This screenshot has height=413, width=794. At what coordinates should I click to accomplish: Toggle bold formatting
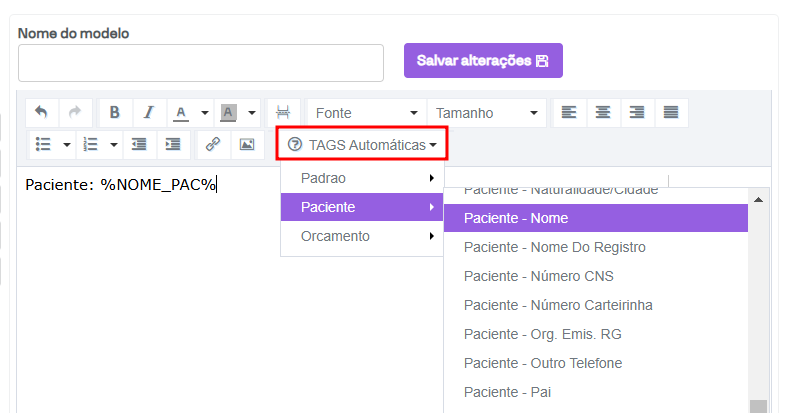coord(115,113)
